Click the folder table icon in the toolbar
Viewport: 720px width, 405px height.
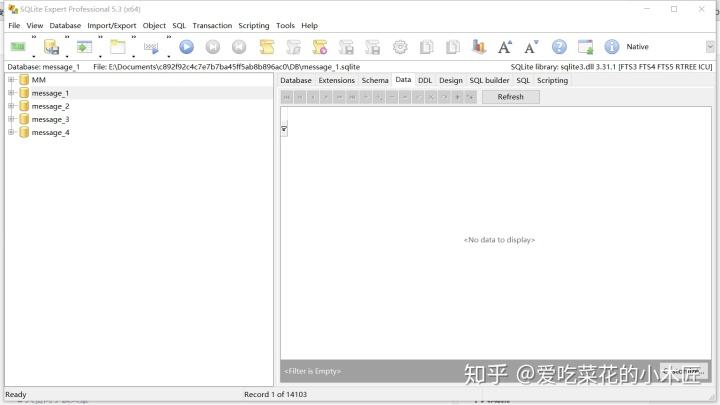[118, 47]
